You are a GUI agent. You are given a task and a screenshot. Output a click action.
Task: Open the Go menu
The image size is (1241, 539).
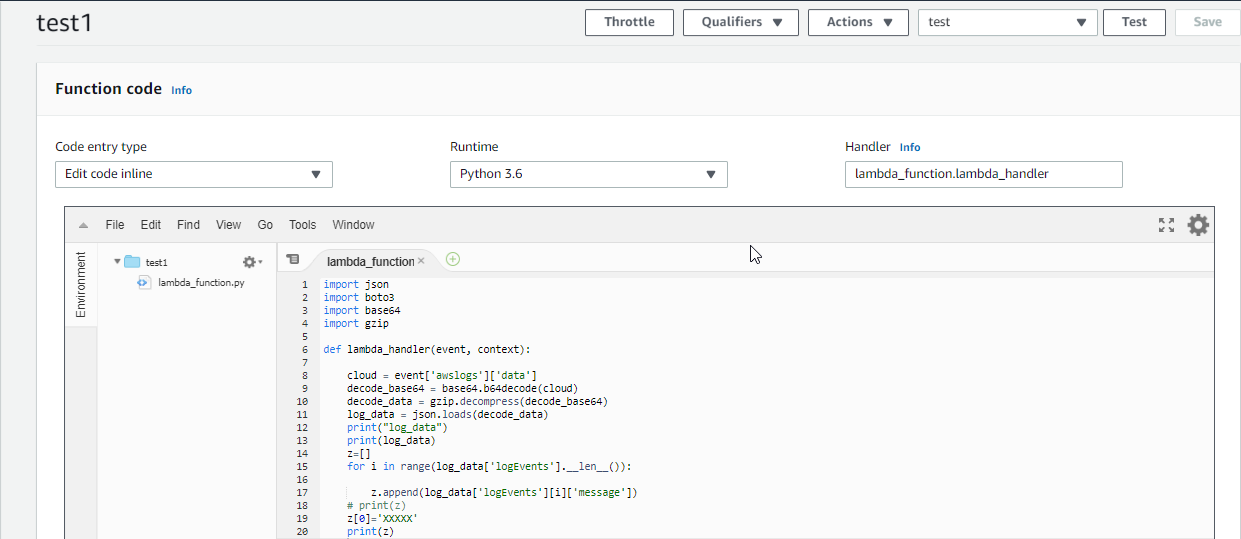pyautogui.click(x=265, y=225)
